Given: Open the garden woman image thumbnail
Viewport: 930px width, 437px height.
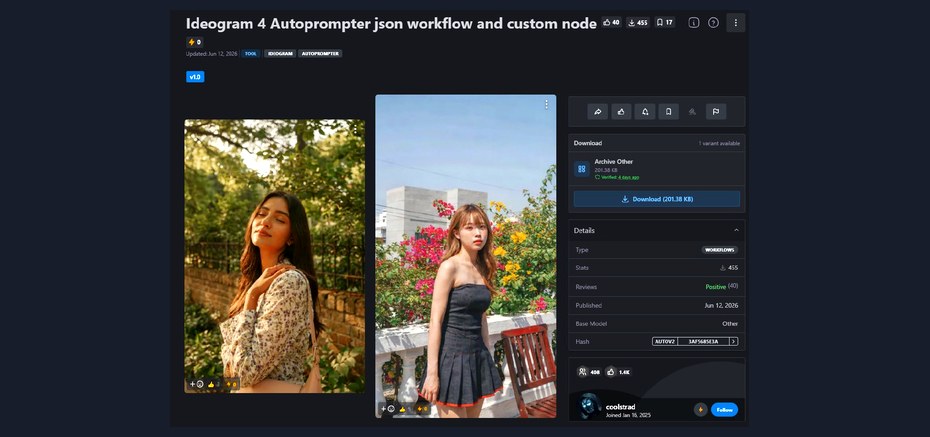Looking at the screenshot, I should point(275,256).
